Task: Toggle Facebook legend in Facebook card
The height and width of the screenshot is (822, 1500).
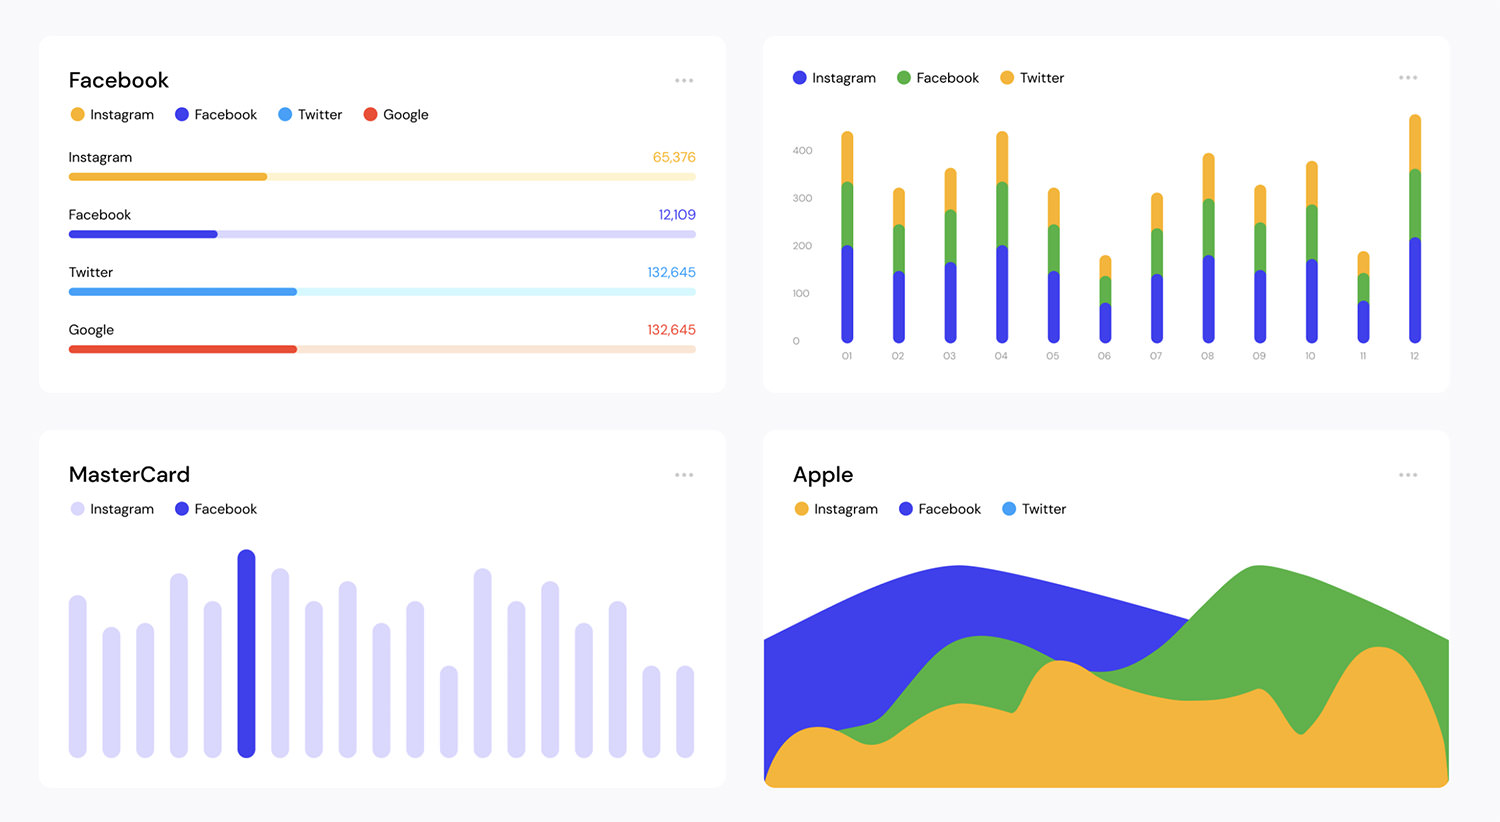Action: (216, 115)
